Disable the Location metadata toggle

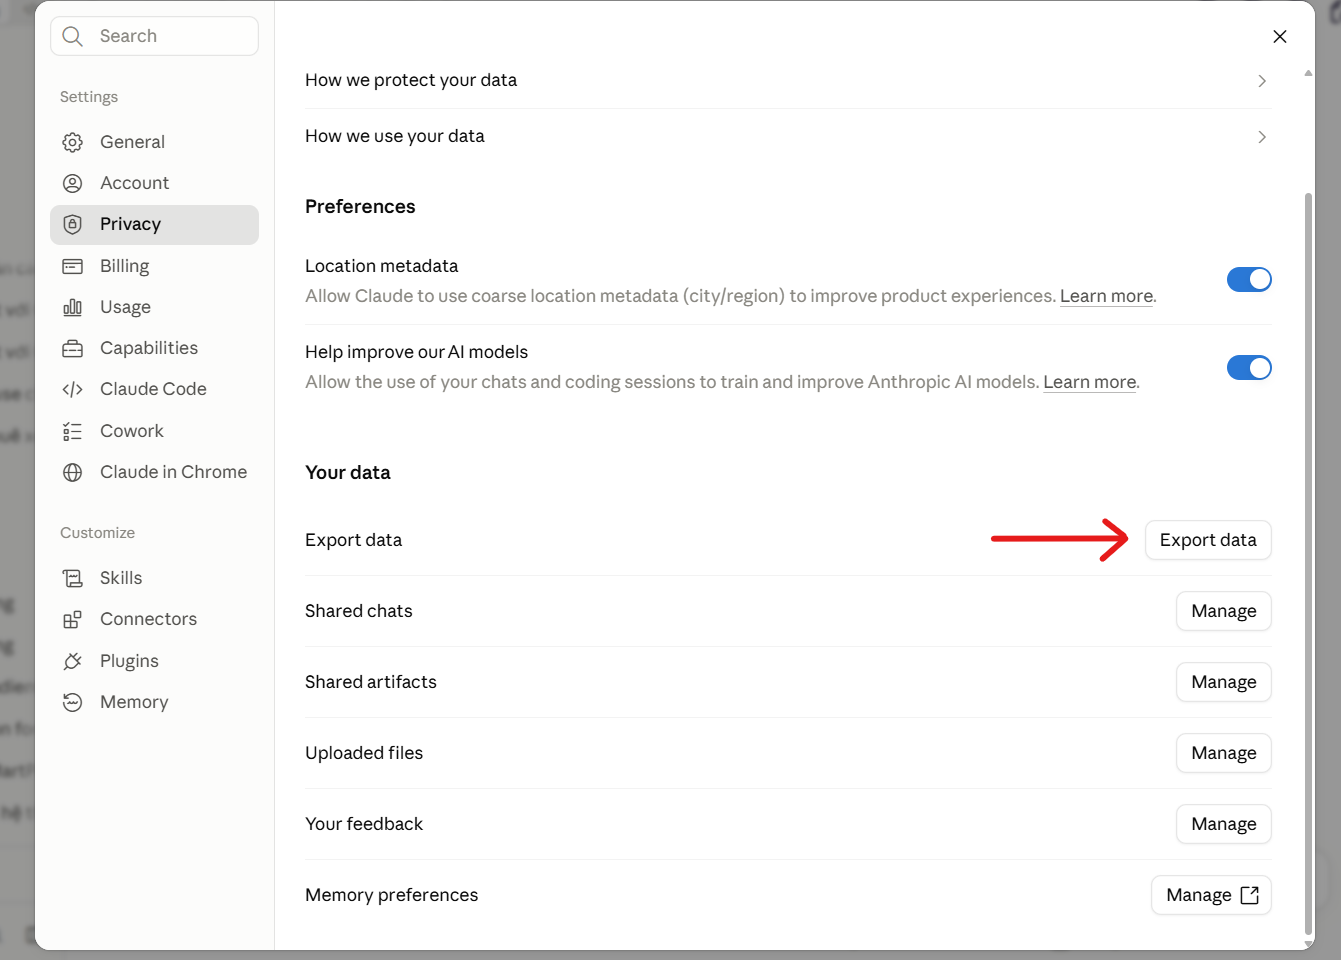(x=1249, y=280)
